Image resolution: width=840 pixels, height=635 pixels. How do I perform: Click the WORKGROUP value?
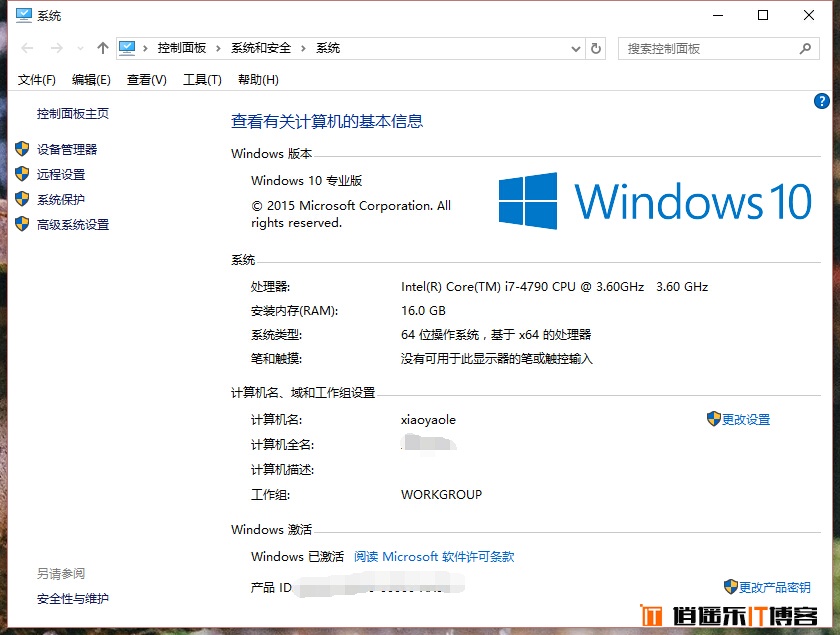coord(441,495)
